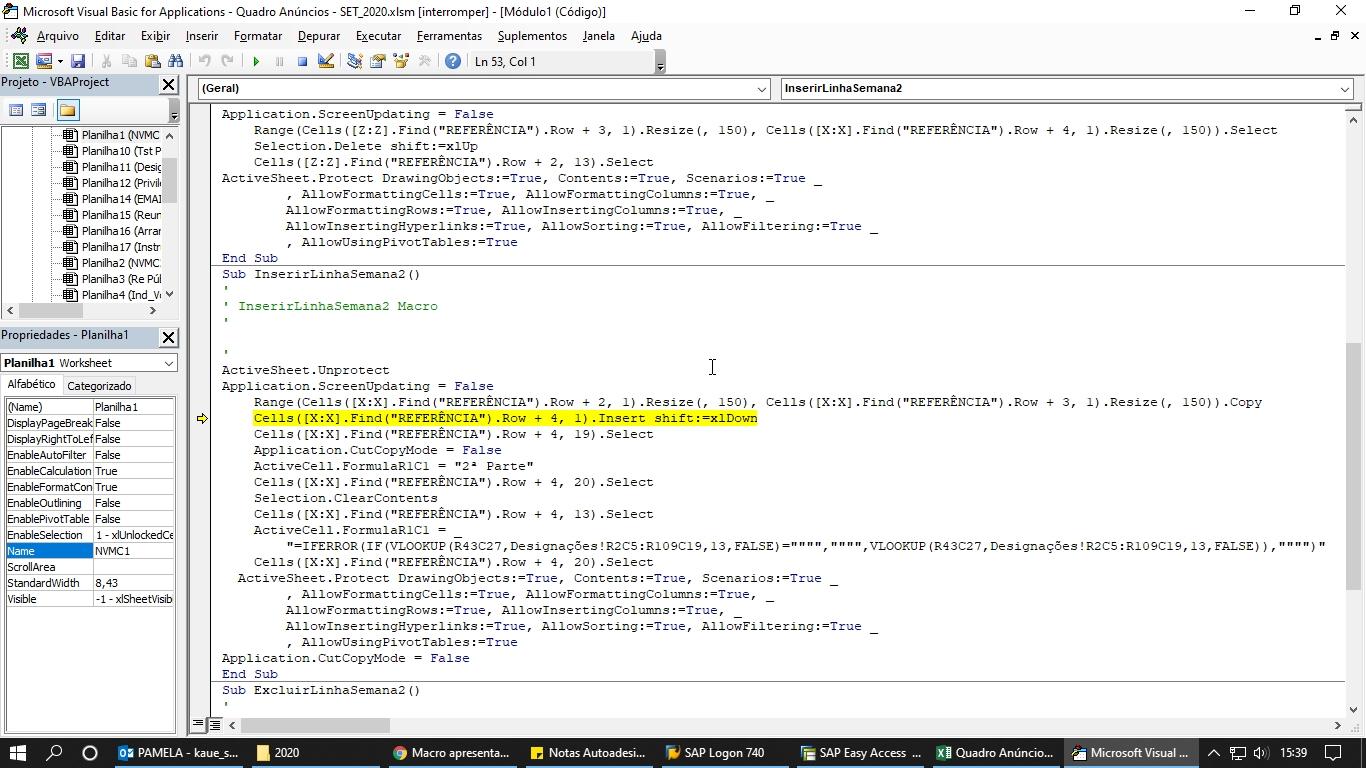Close the Projeto - VBAProject panel
The width and height of the screenshot is (1366, 768).
[168, 85]
